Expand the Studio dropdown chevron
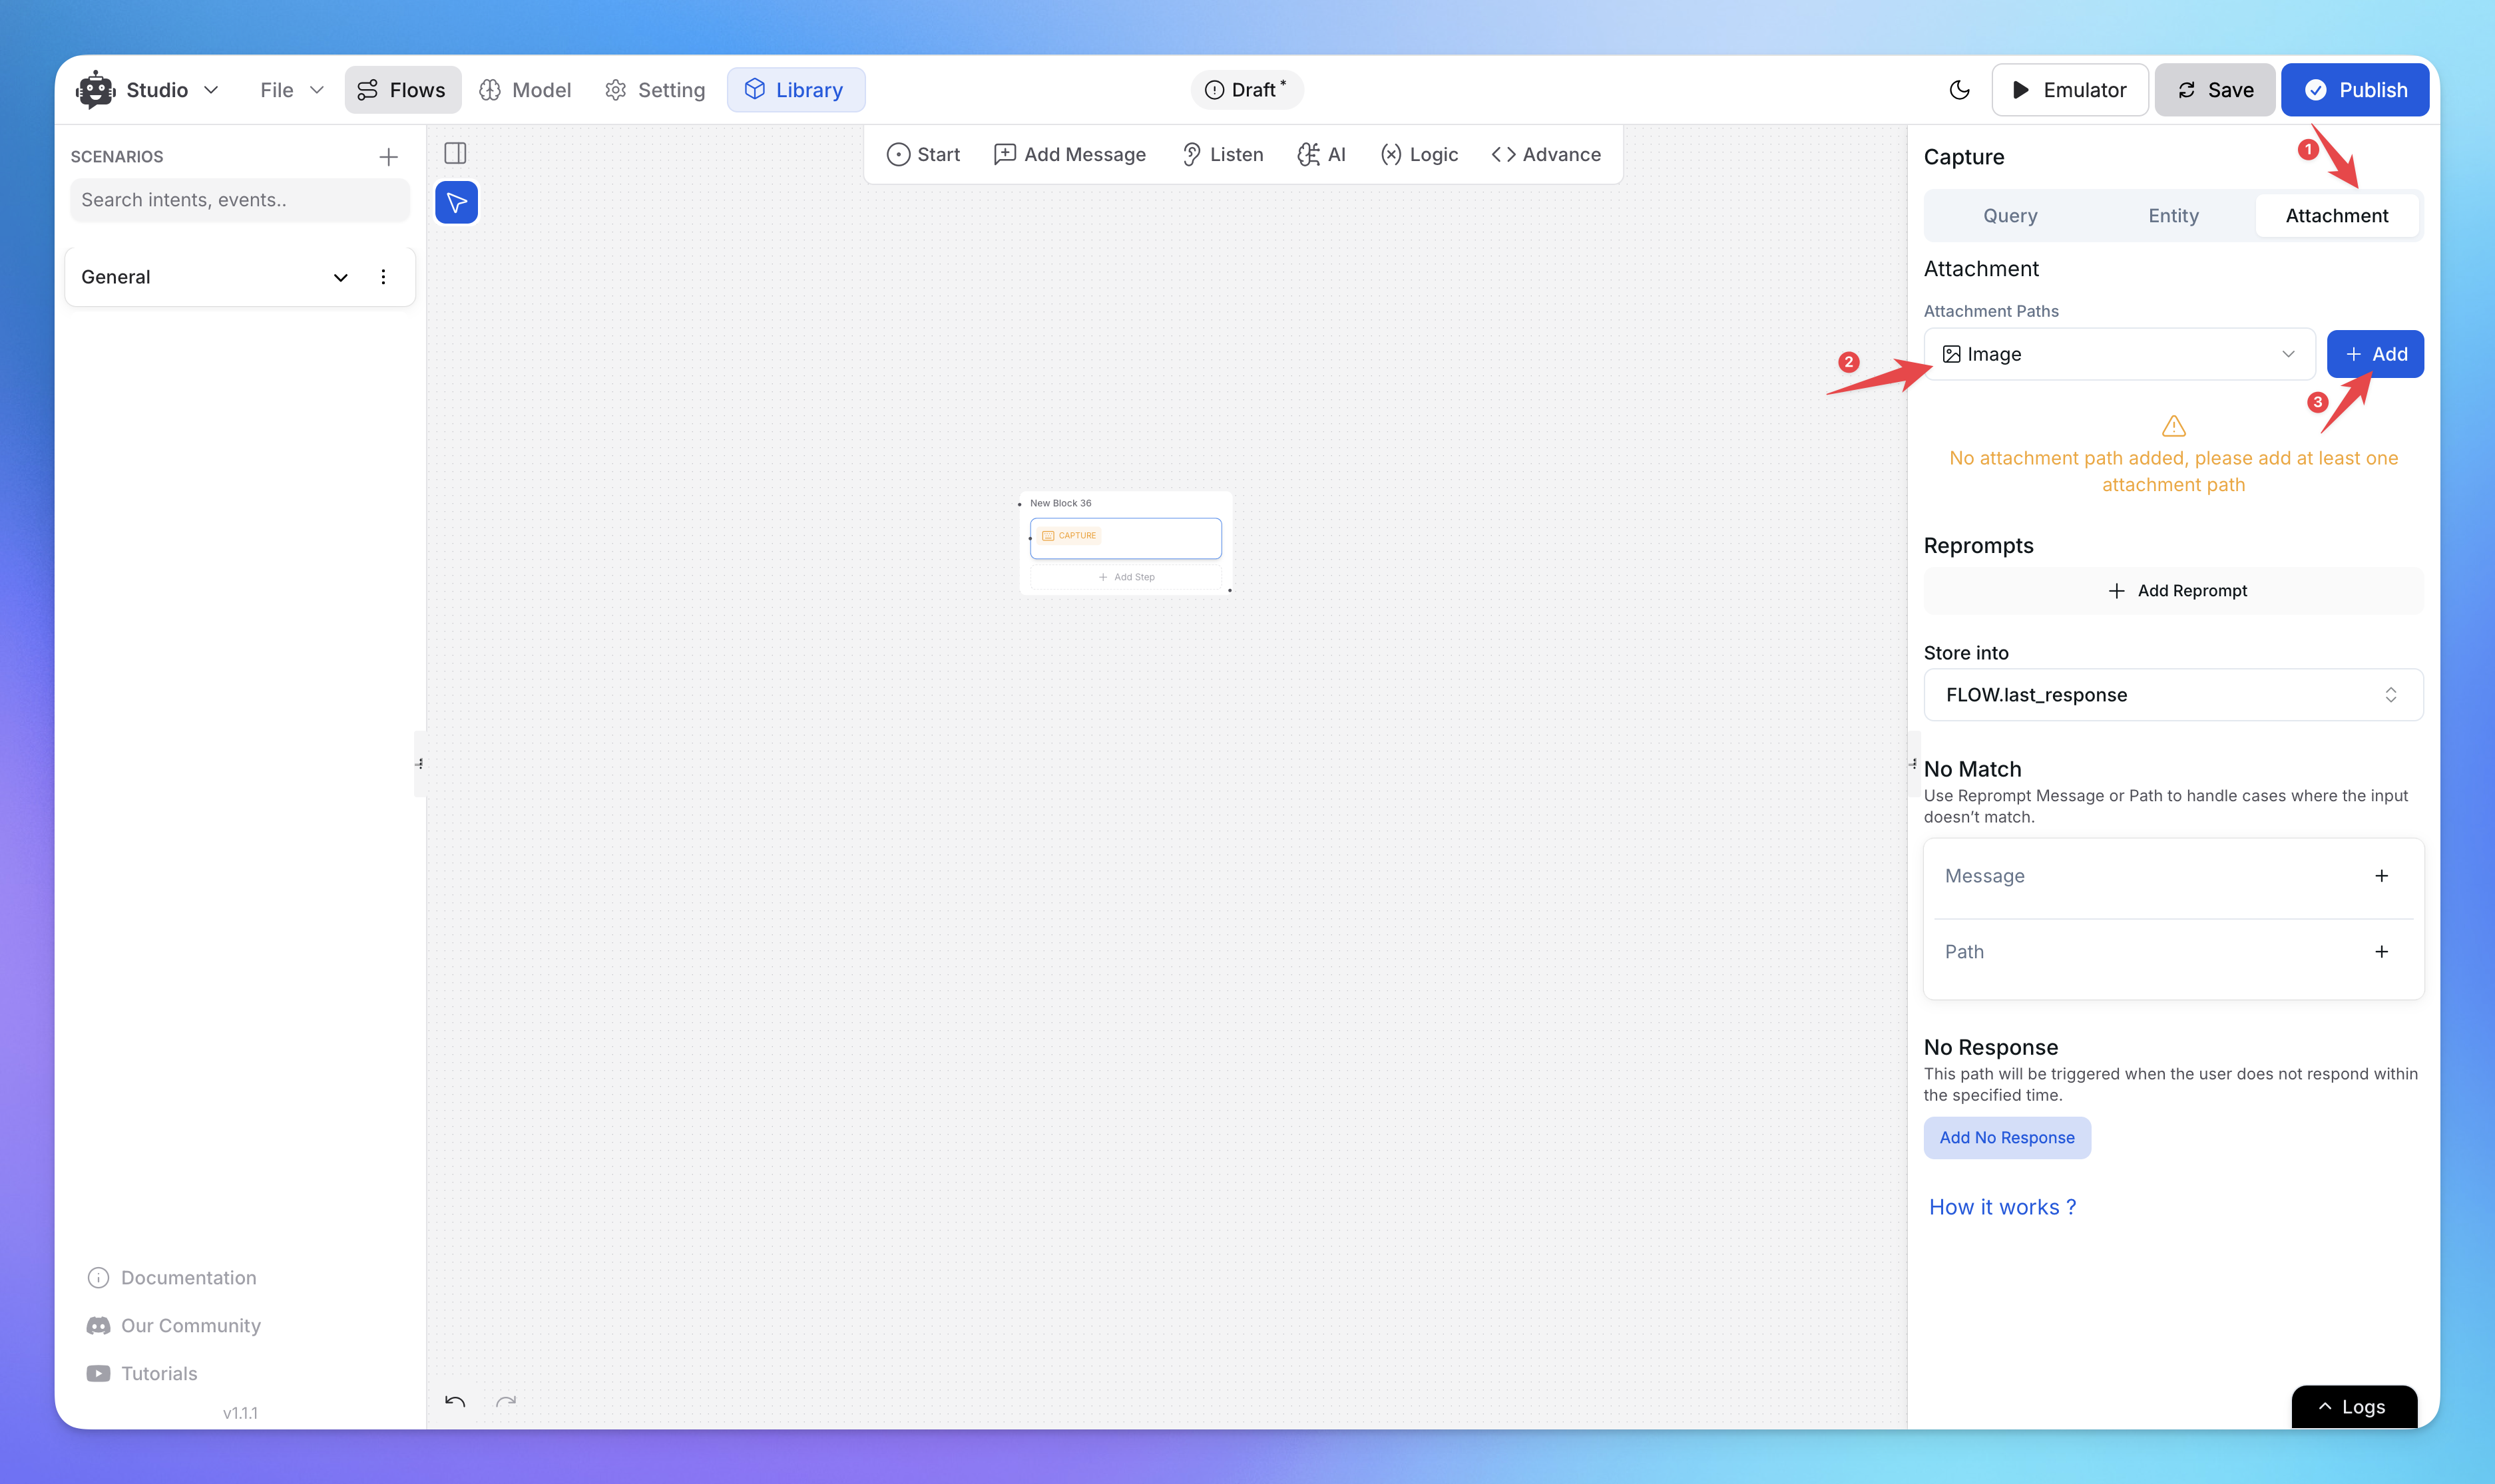The height and width of the screenshot is (1484, 2495). [211, 90]
